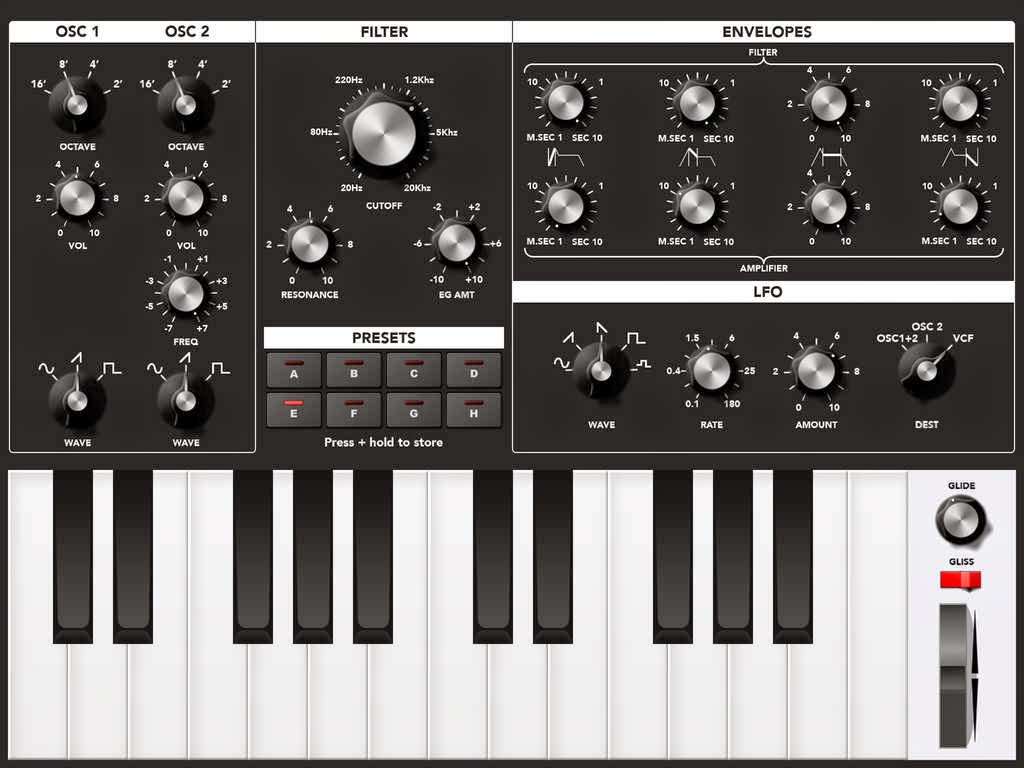The height and width of the screenshot is (768, 1024).
Task: Click the GLIDE knob
Action: (961, 520)
